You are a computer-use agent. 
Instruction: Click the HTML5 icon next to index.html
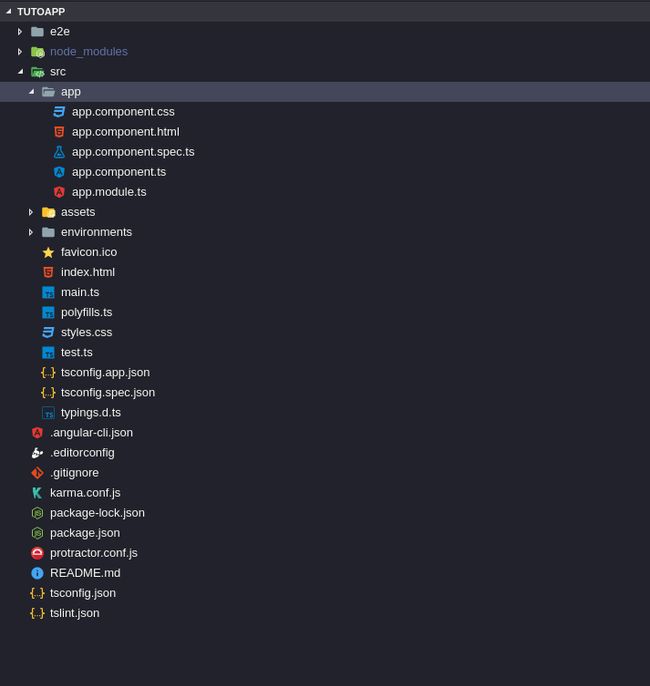(48, 272)
